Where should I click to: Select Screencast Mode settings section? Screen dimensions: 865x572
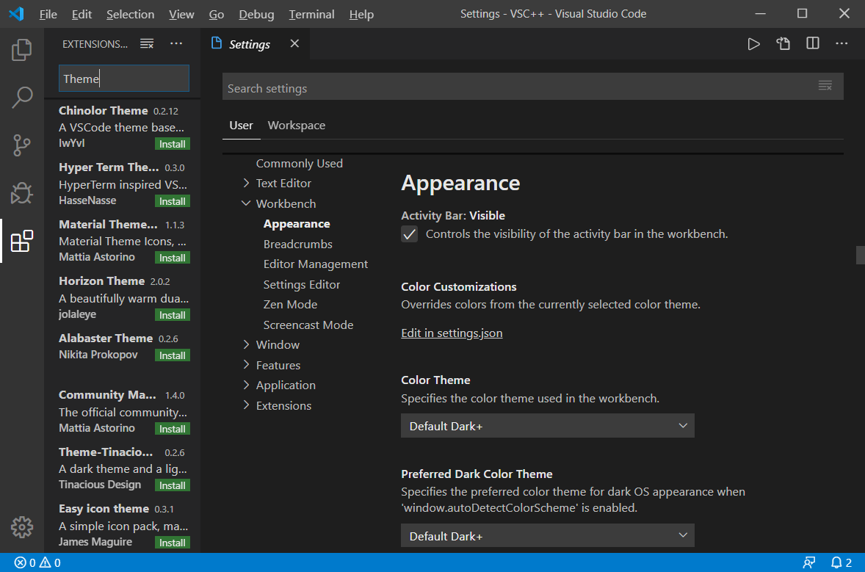(308, 325)
